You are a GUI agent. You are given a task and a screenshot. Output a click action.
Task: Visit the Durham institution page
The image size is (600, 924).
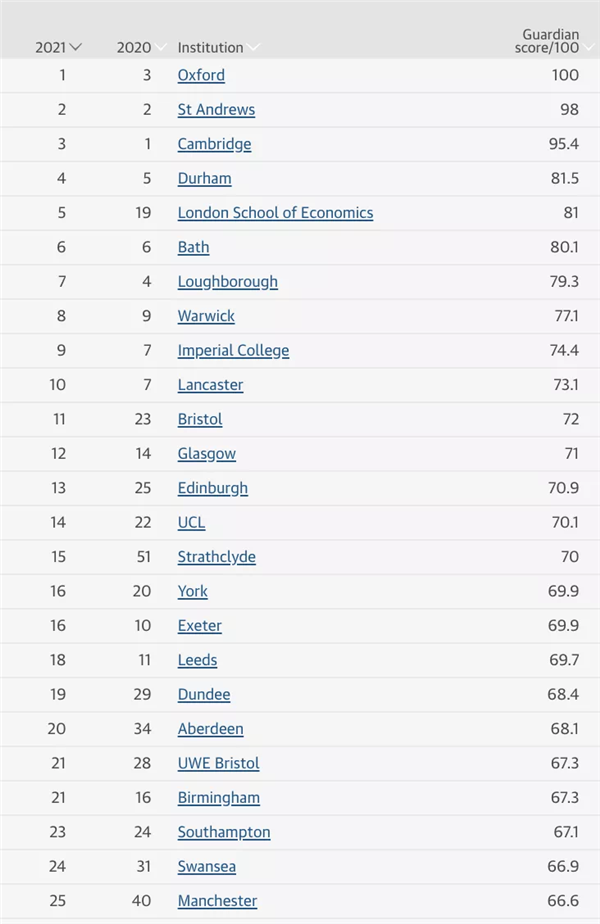pyautogui.click(x=205, y=179)
